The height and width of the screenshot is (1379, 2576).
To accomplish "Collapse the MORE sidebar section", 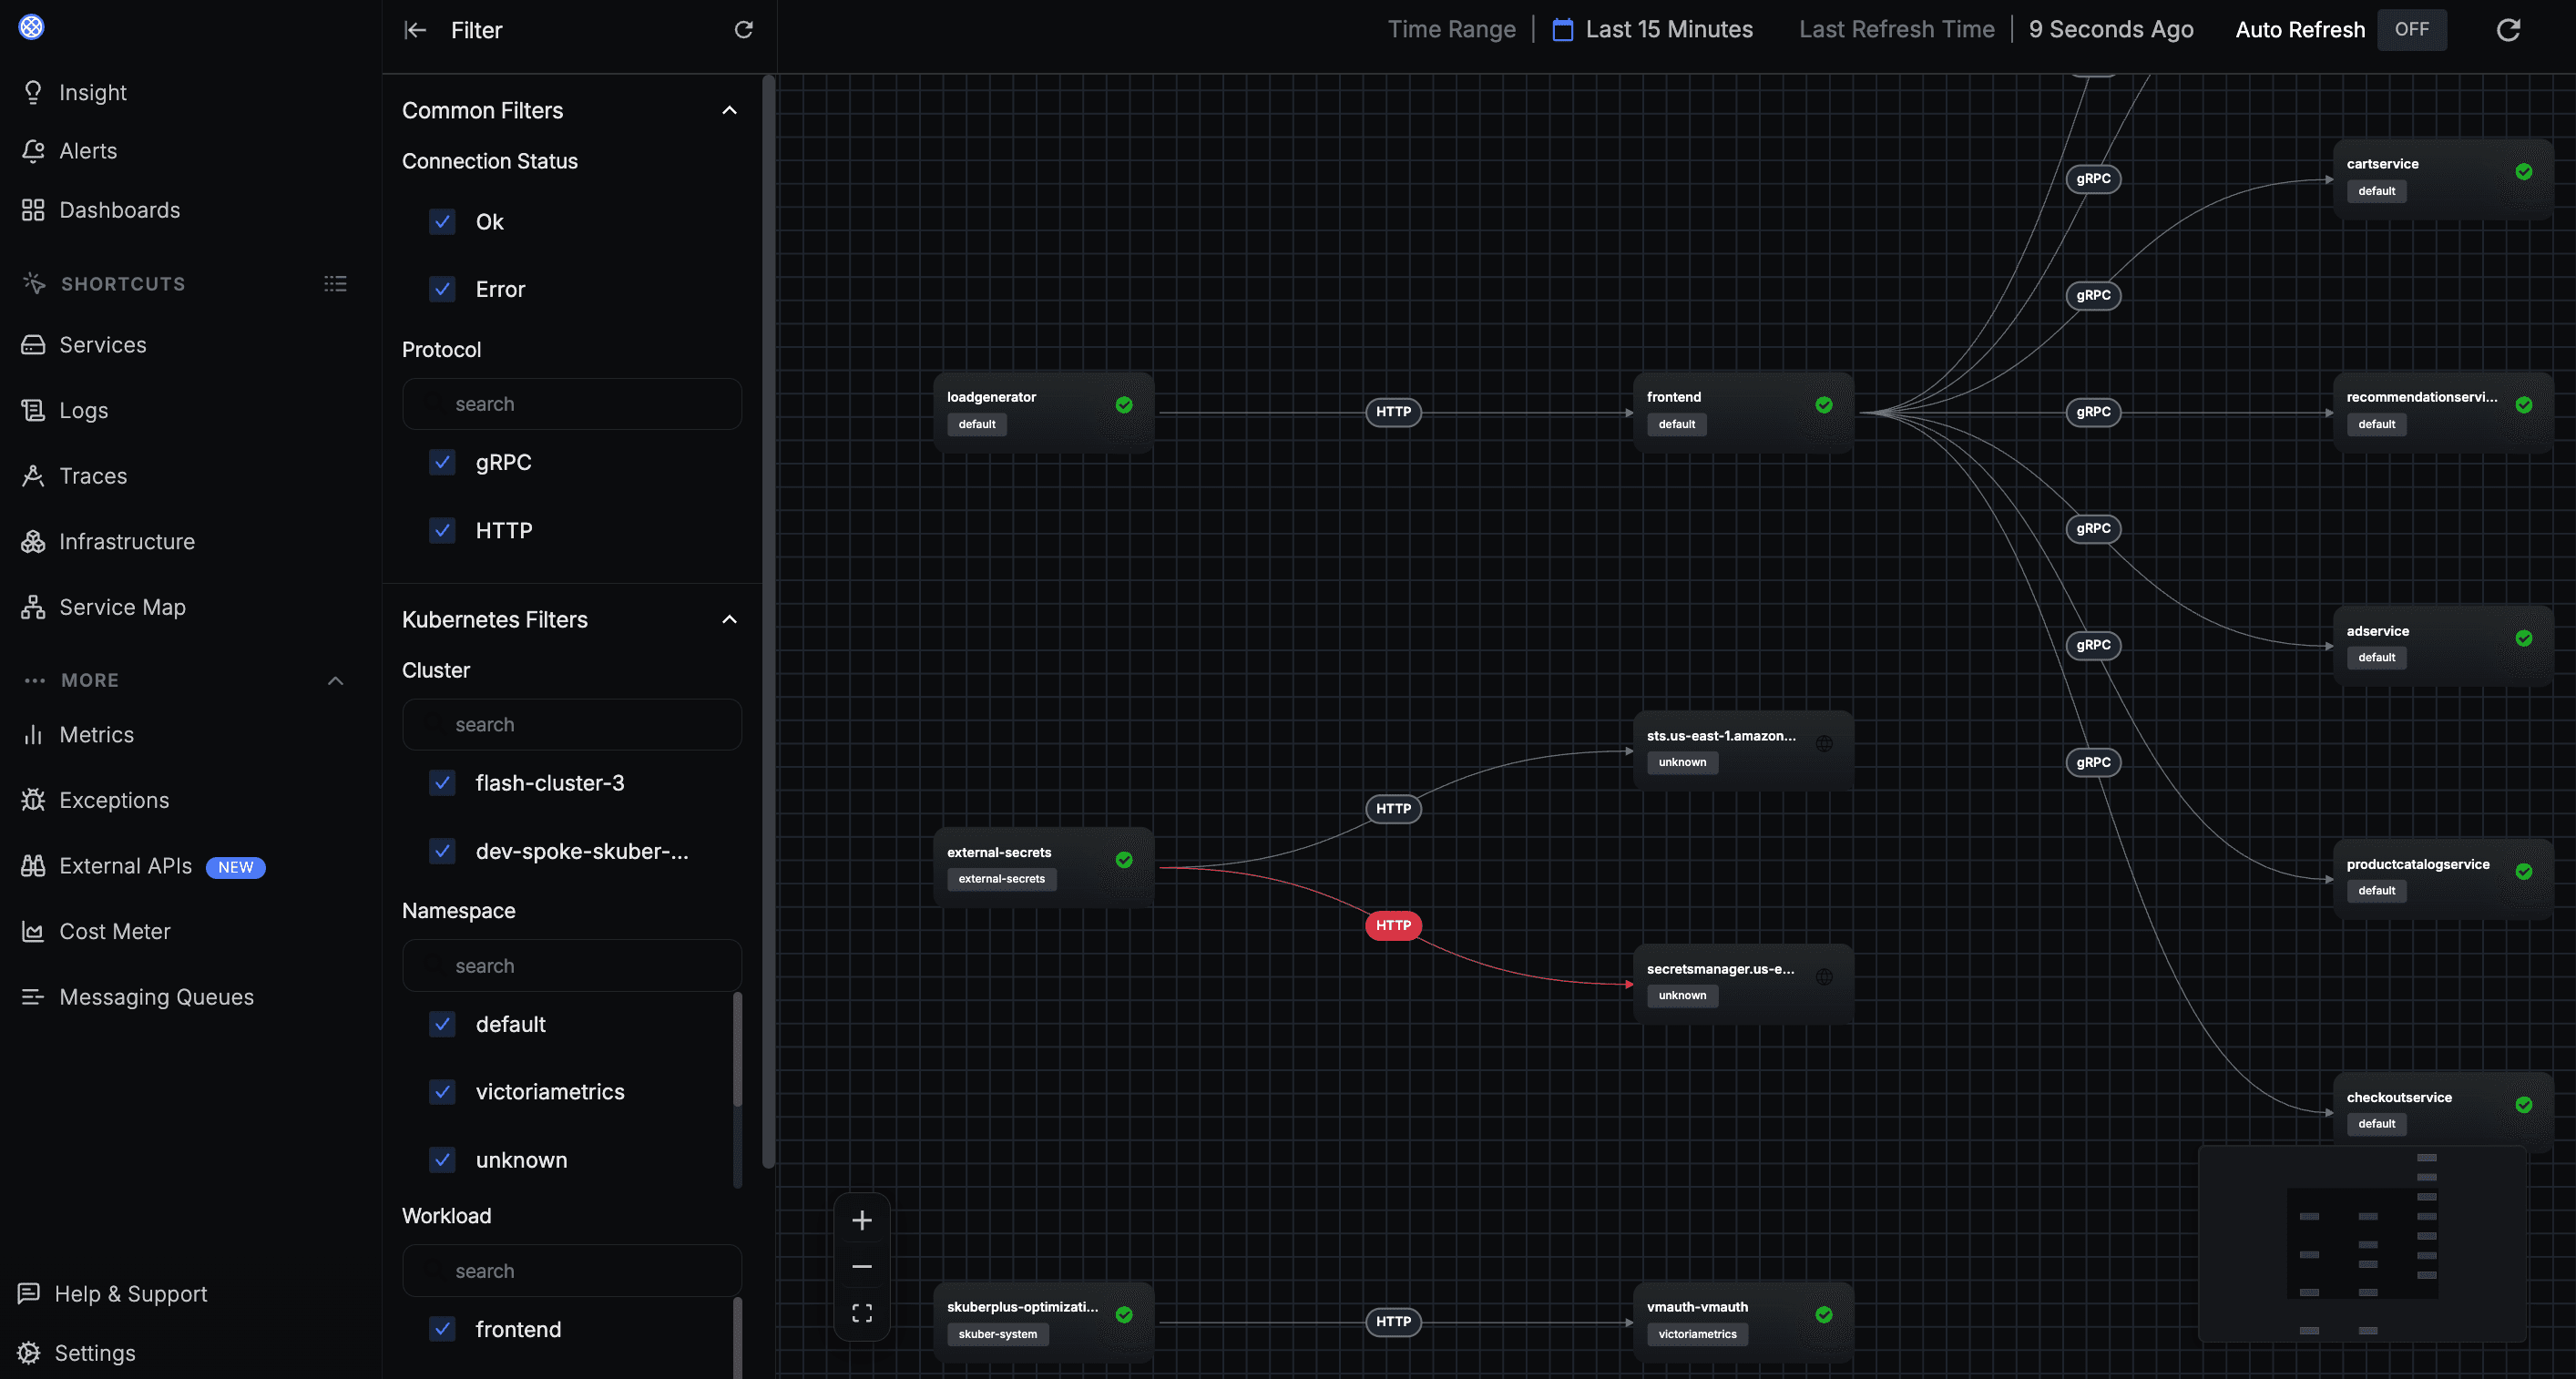I will click(335, 680).
